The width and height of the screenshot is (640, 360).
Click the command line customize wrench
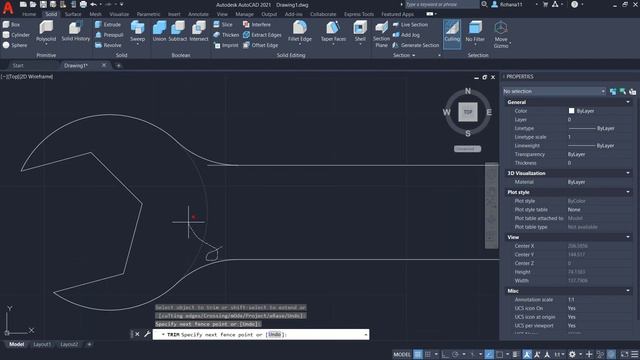147,334
